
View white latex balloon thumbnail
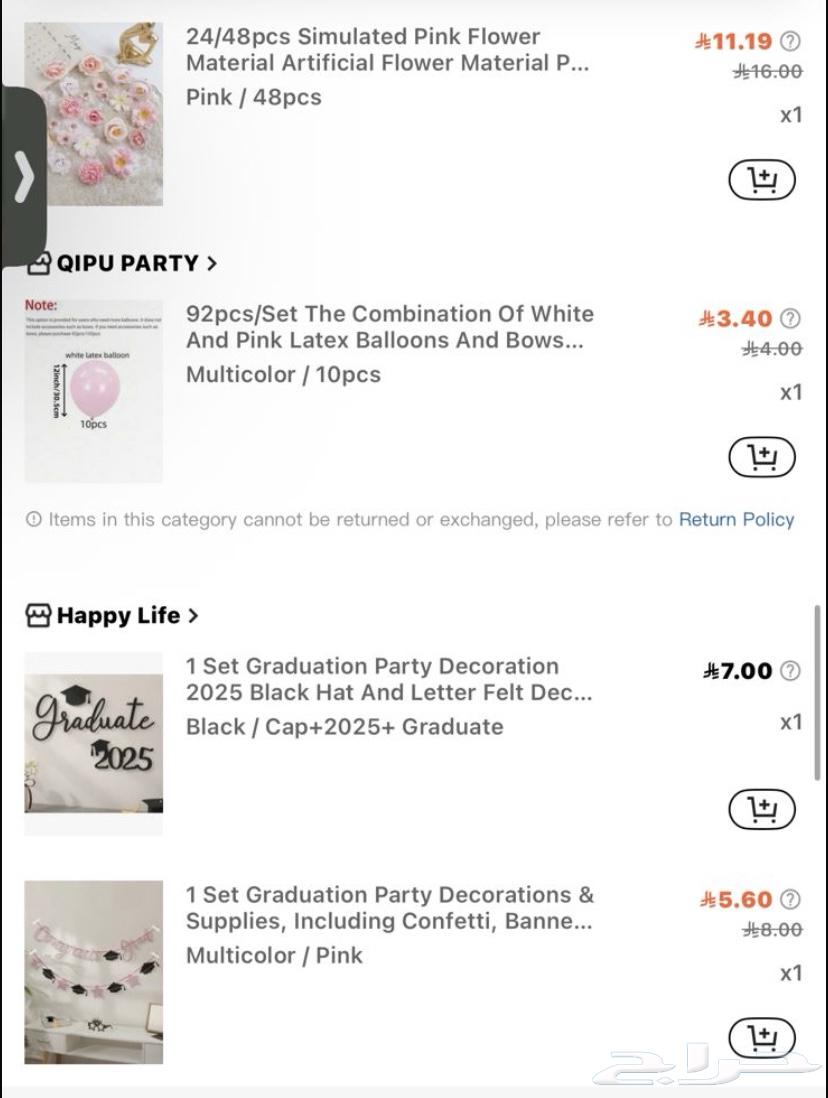[x=94, y=391]
